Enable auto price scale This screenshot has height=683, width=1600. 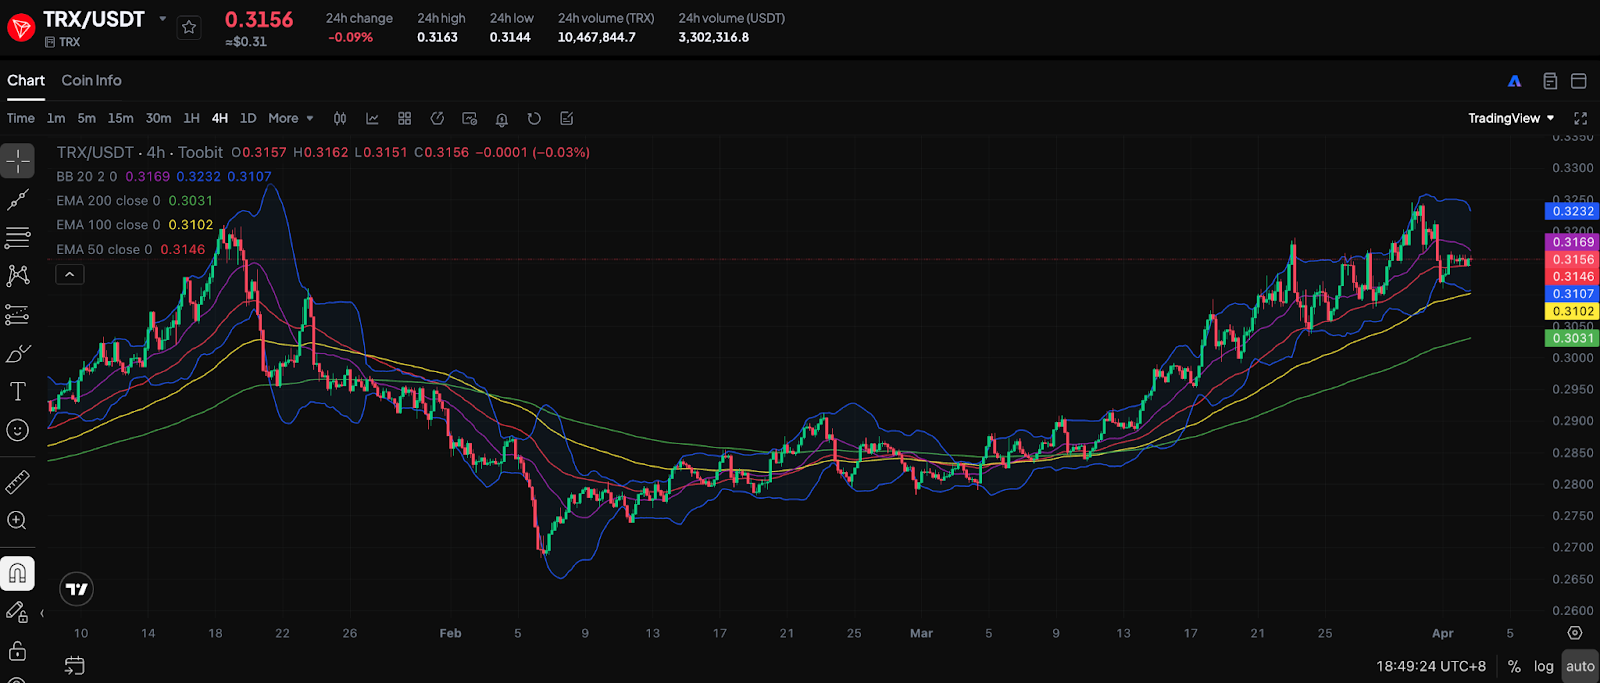[1580, 666]
